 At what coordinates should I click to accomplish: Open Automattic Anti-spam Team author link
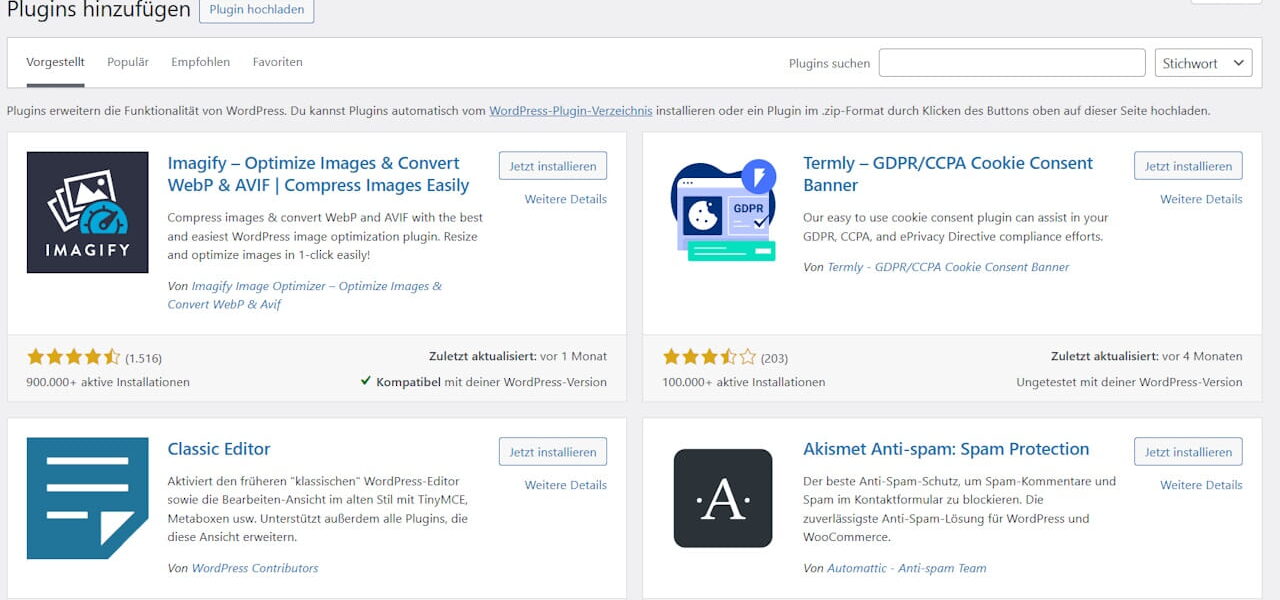906,568
